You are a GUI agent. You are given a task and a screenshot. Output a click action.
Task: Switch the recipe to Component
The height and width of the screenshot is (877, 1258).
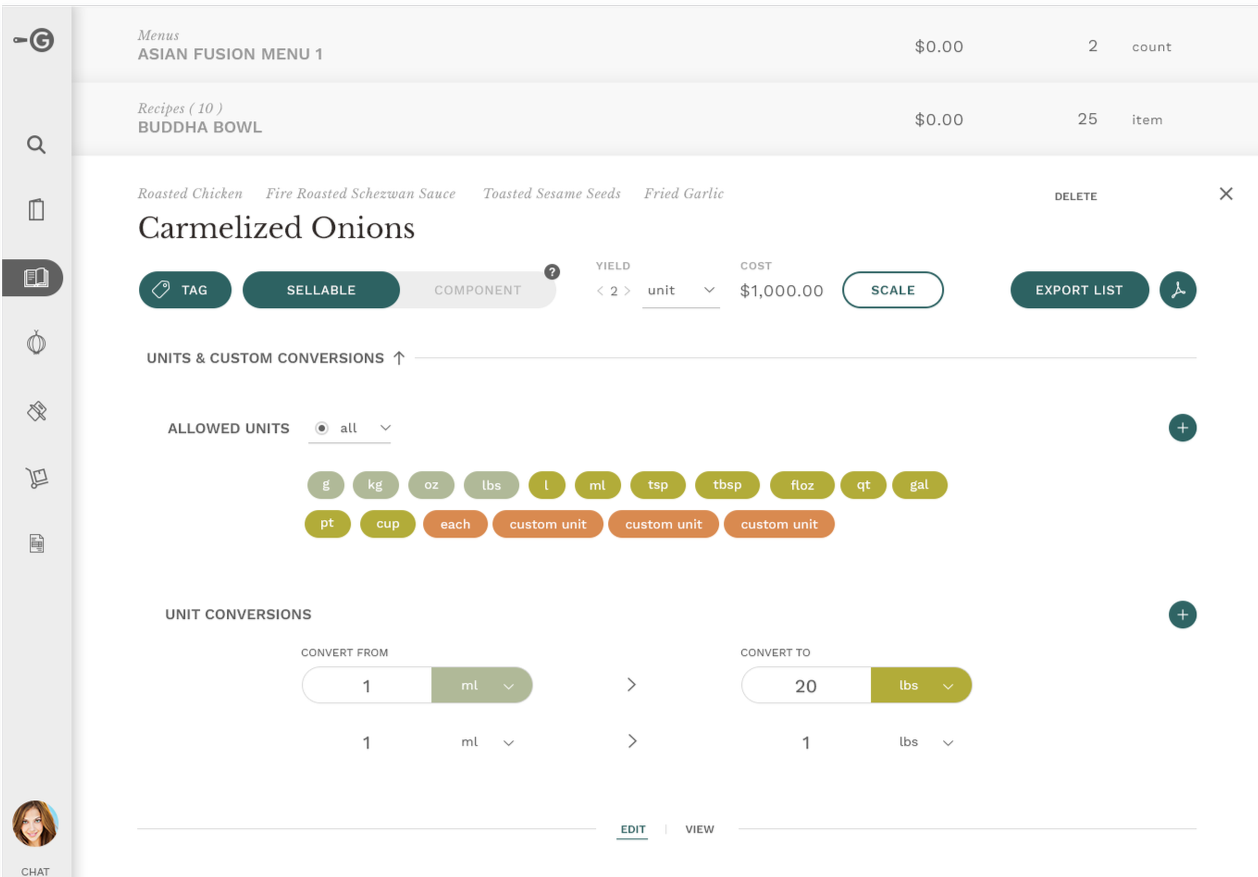(x=478, y=290)
